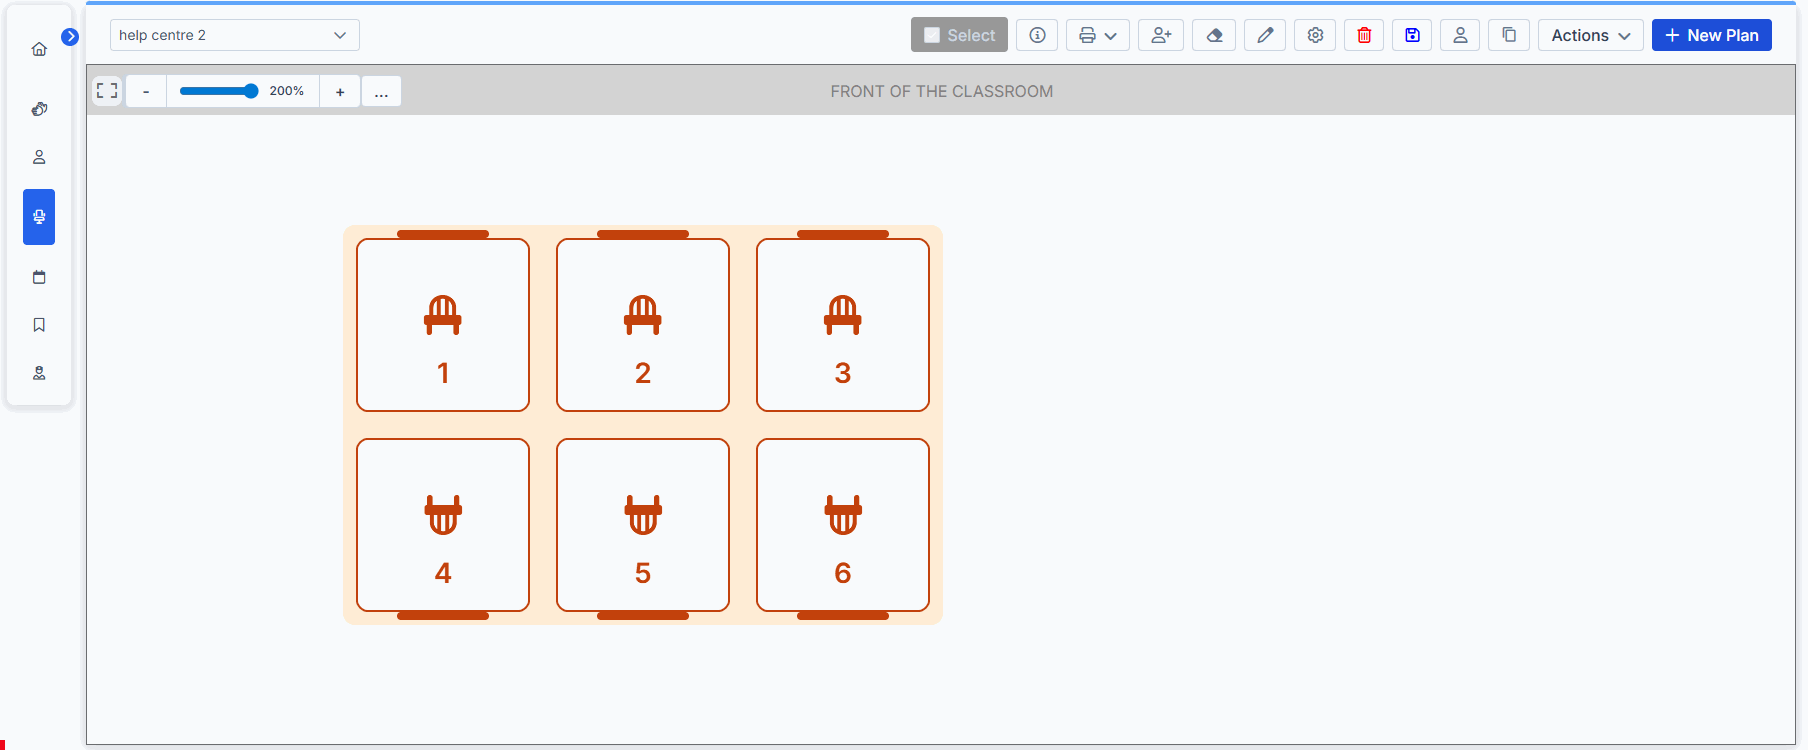Viewport: 1808px width, 750px height.
Task: Toggle the Select checkbox button
Action: [959, 35]
